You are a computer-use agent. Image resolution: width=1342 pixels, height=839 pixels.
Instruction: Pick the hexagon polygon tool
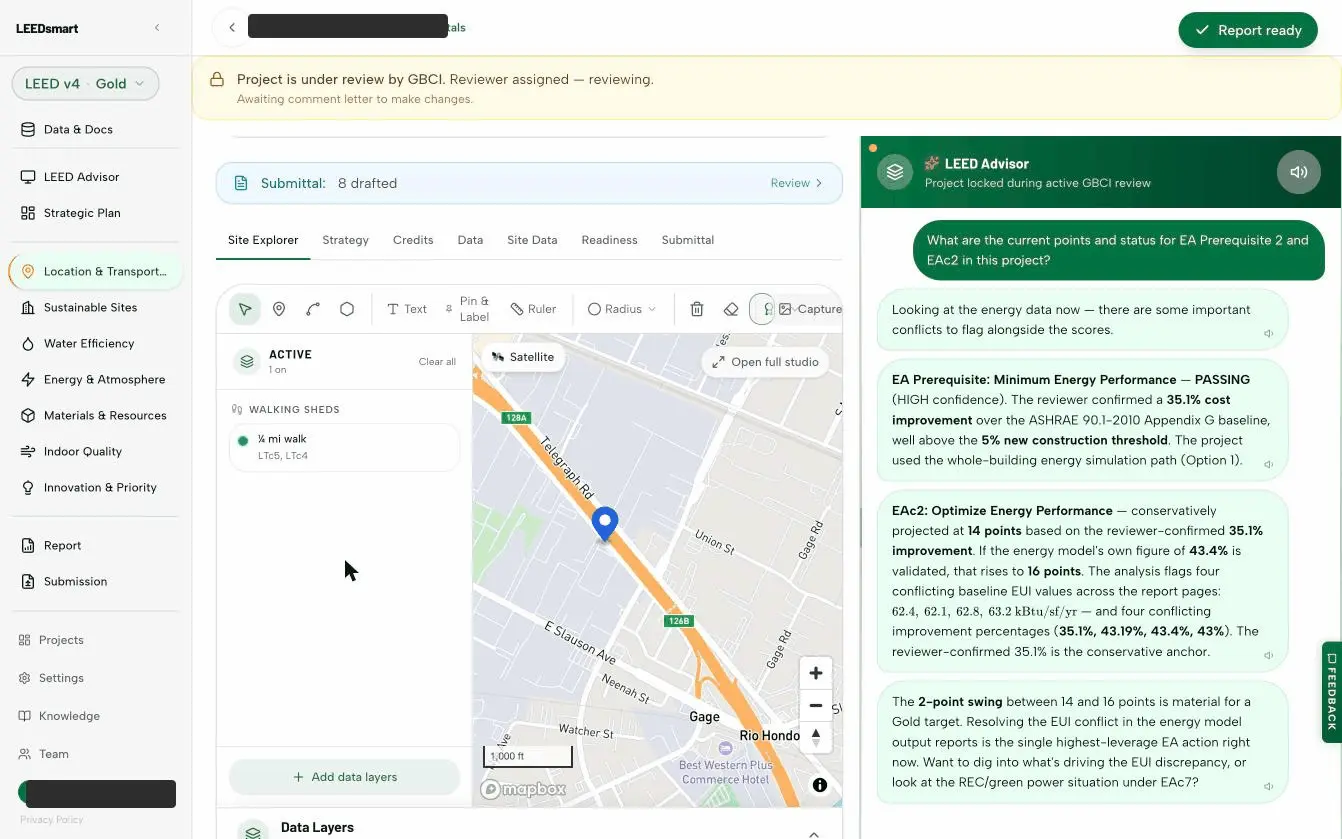coord(347,309)
